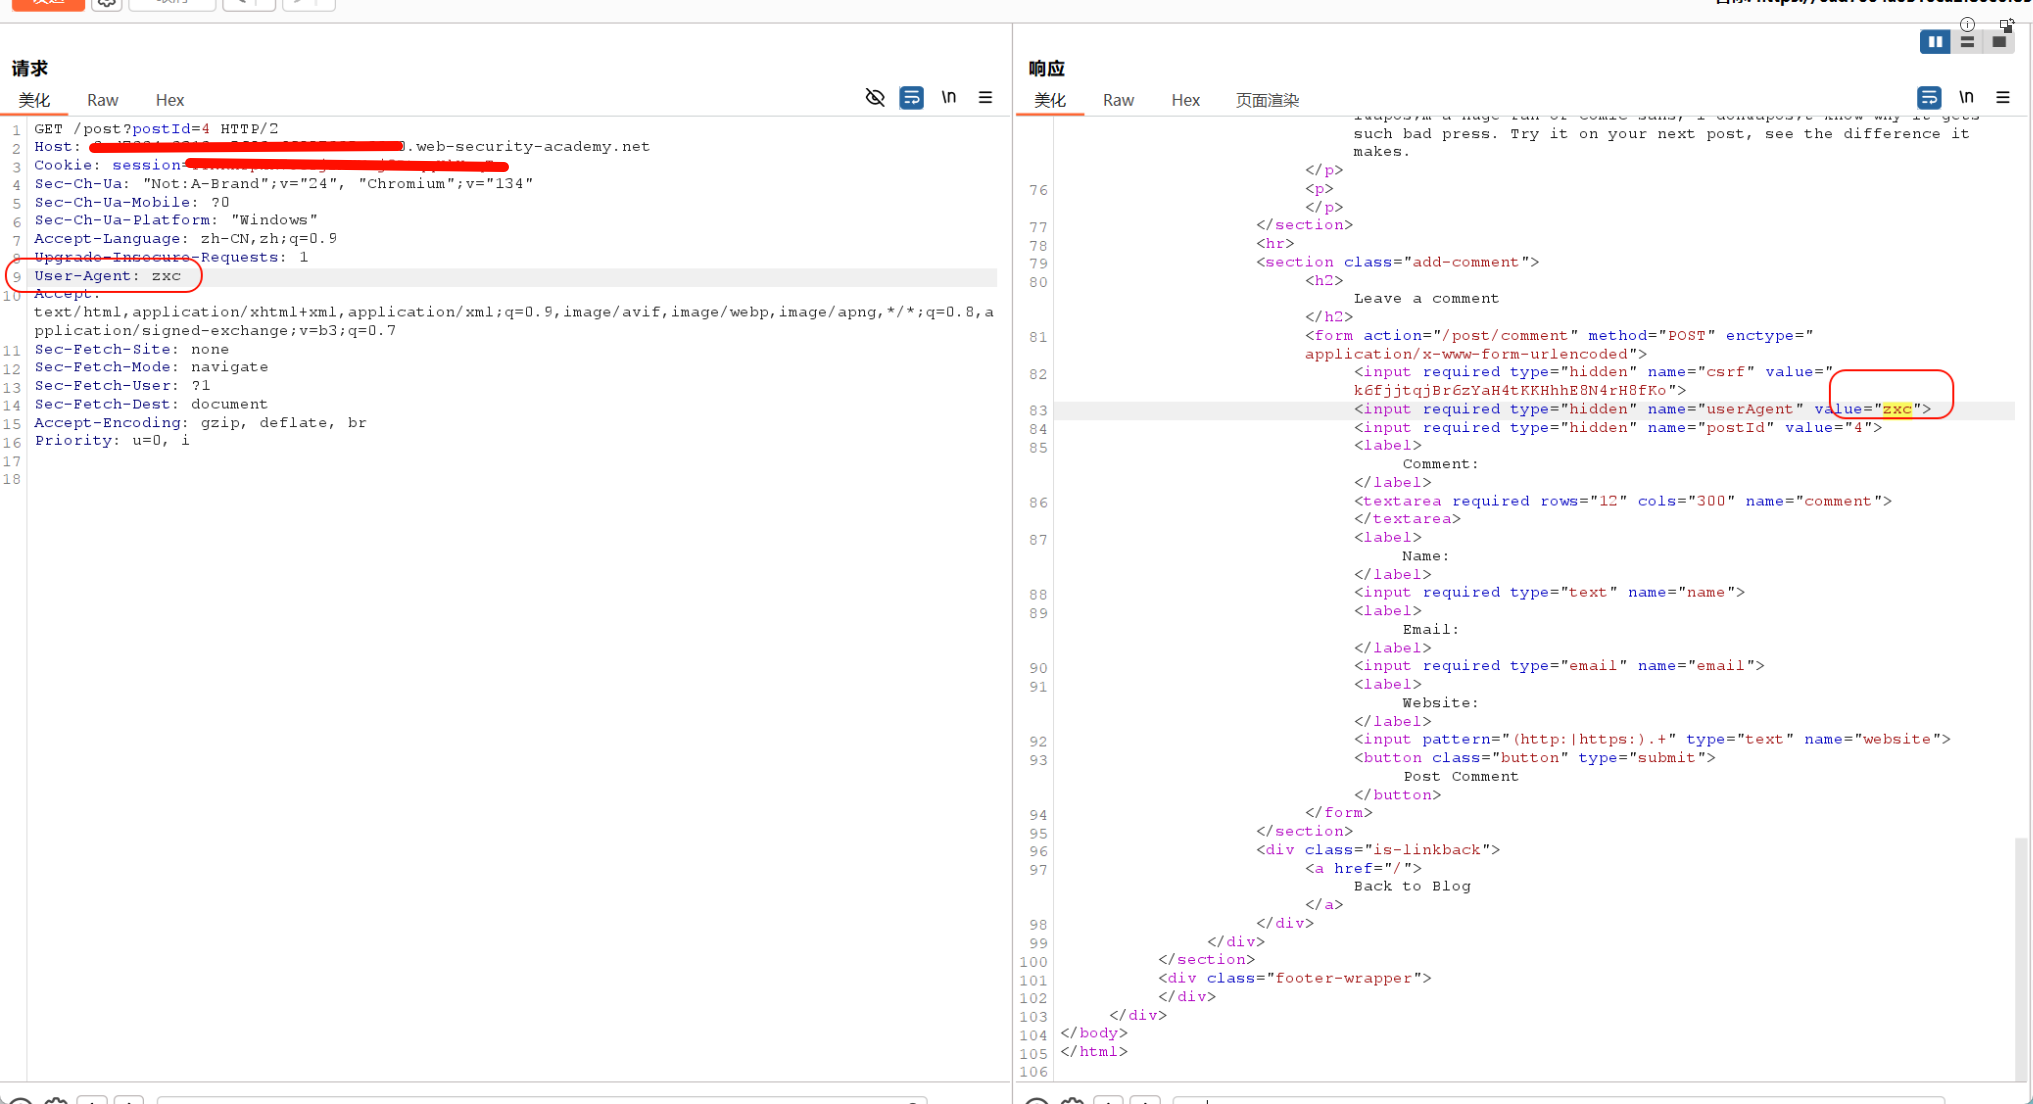Toggle show newlines \n in request panel
Viewport: 2033px width, 1104px height.
click(948, 97)
